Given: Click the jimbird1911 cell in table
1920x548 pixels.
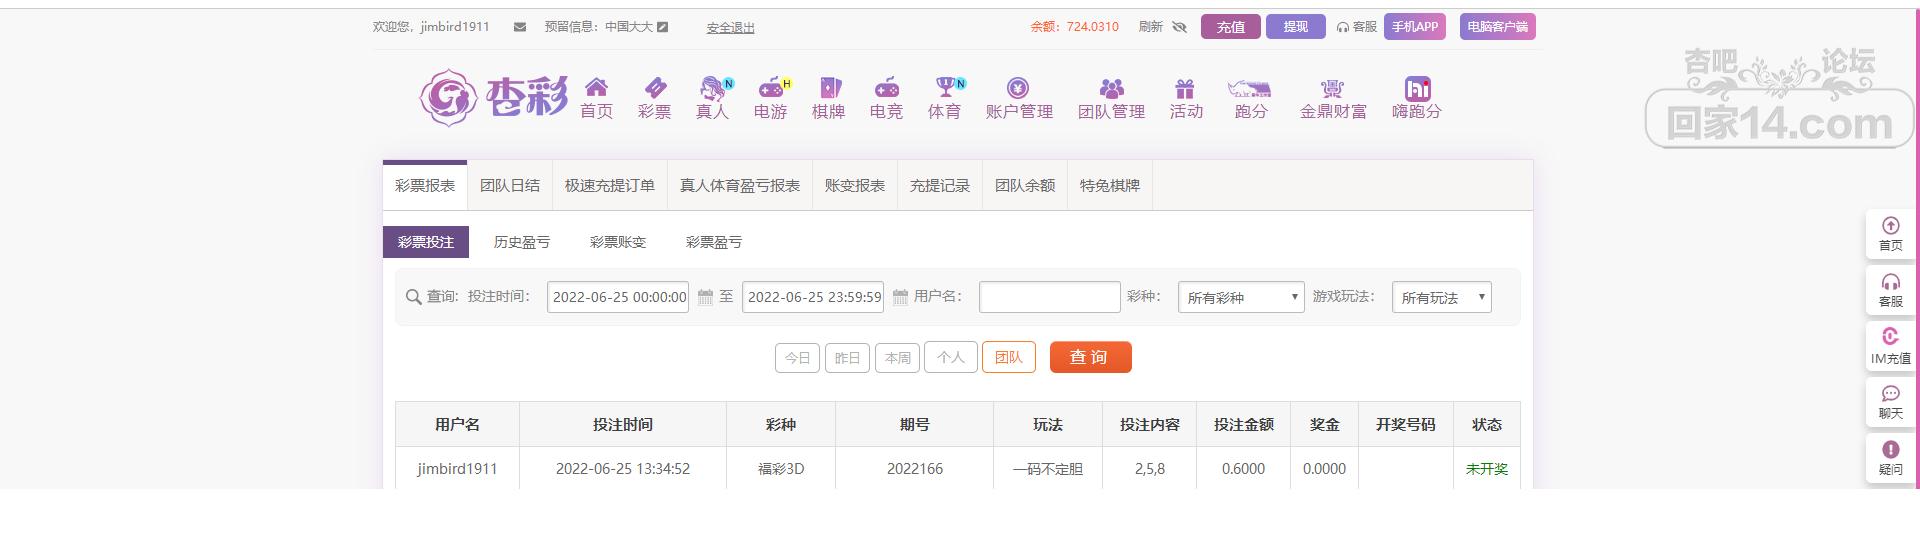Looking at the screenshot, I should tap(457, 469).
